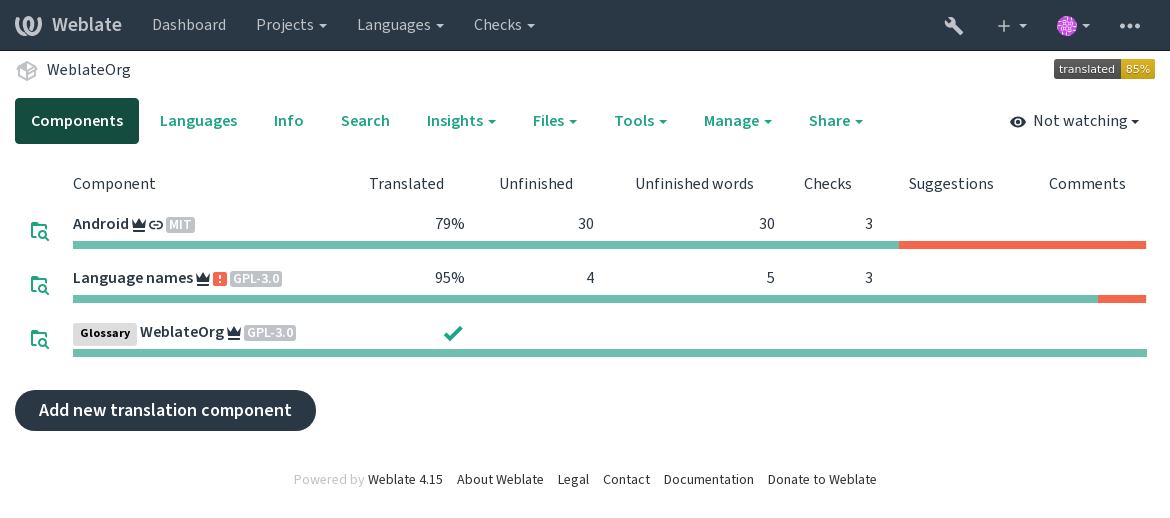Screen dimensions: 1170x518
Task: Switch to the Languages tab
Action: coord(198,121)
